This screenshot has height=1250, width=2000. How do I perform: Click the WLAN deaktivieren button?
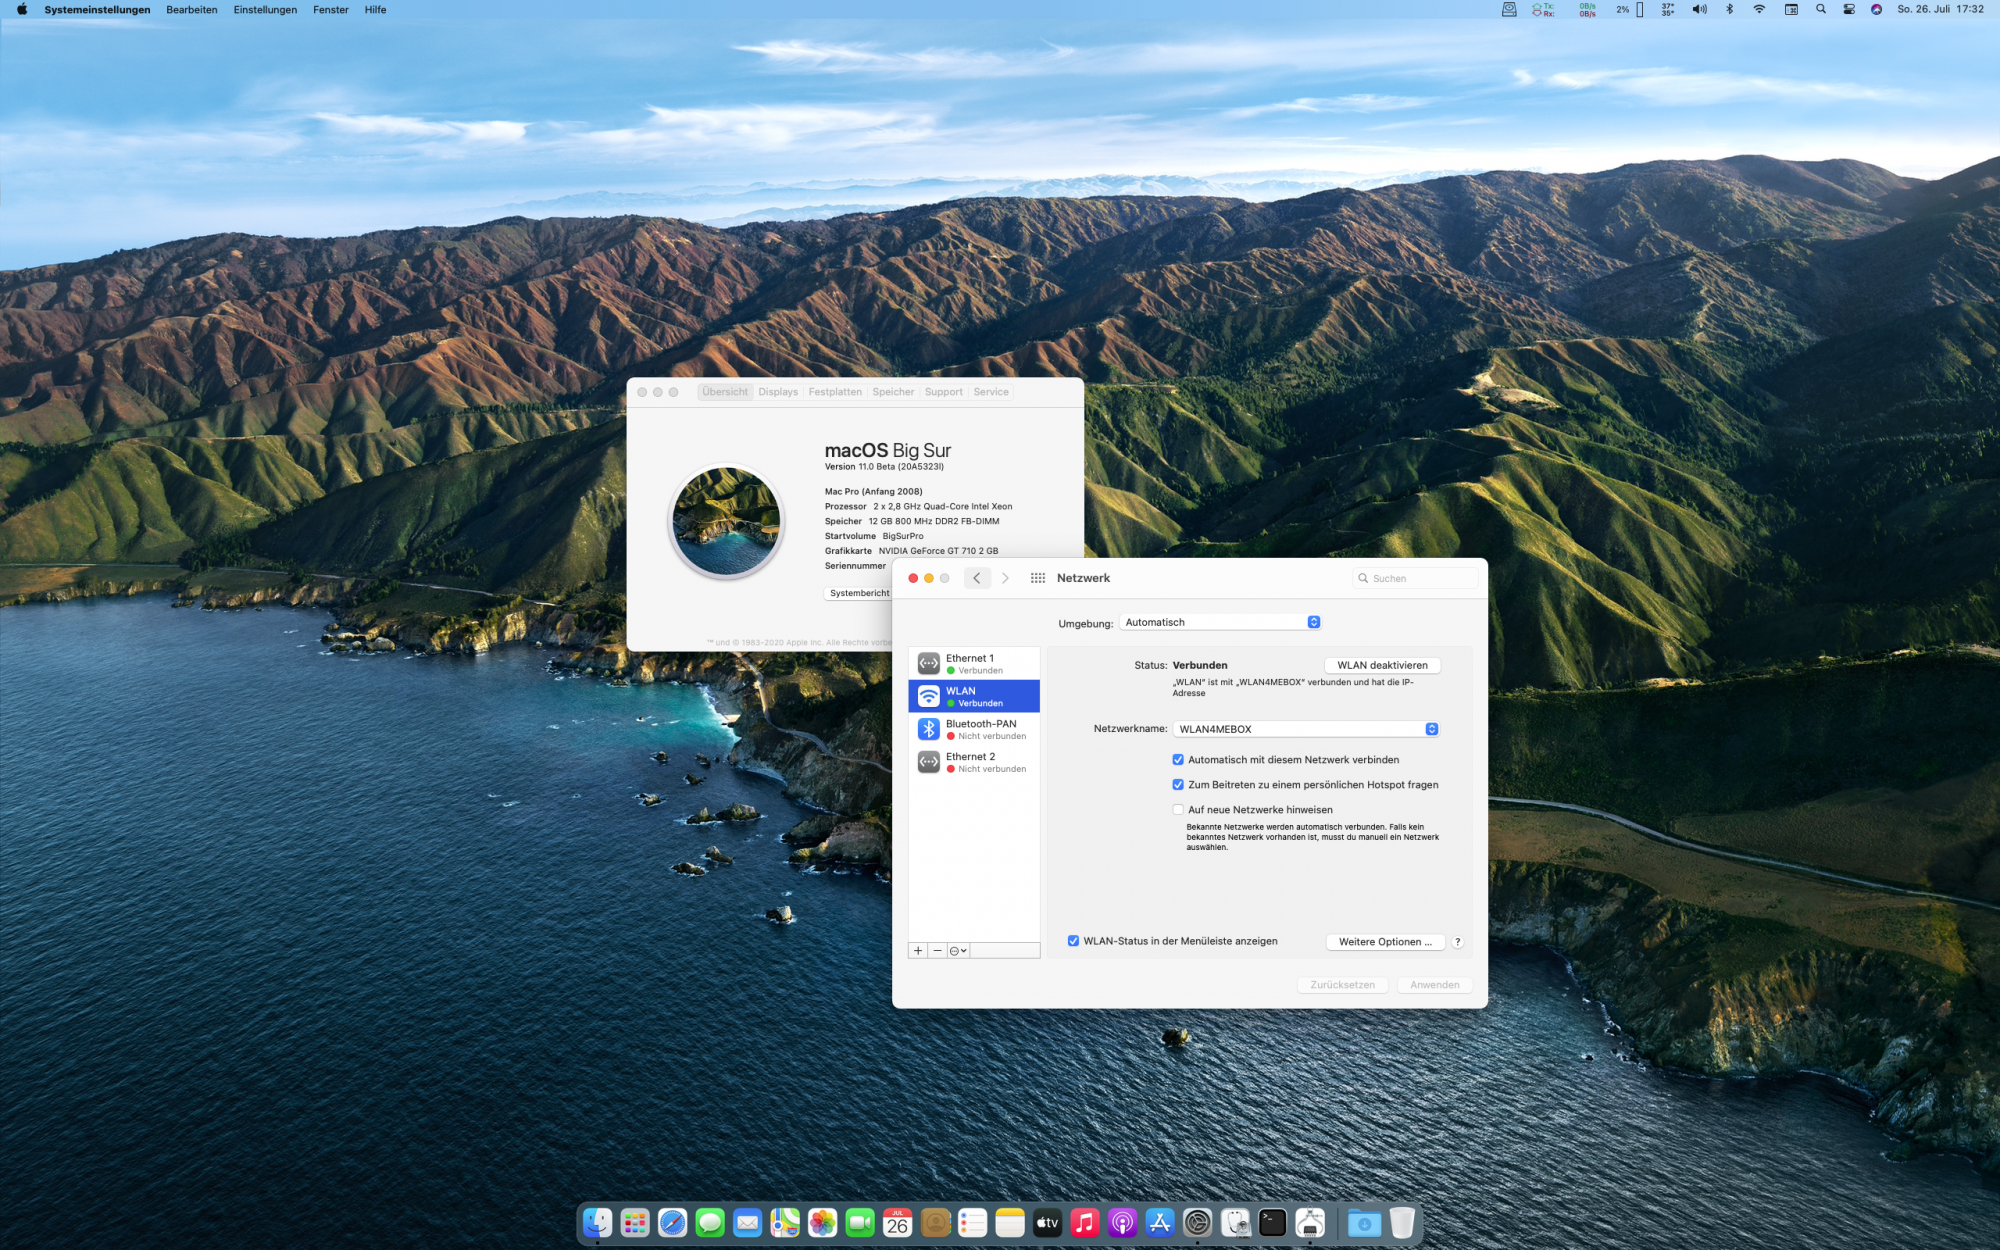[x=1381, y=665]
